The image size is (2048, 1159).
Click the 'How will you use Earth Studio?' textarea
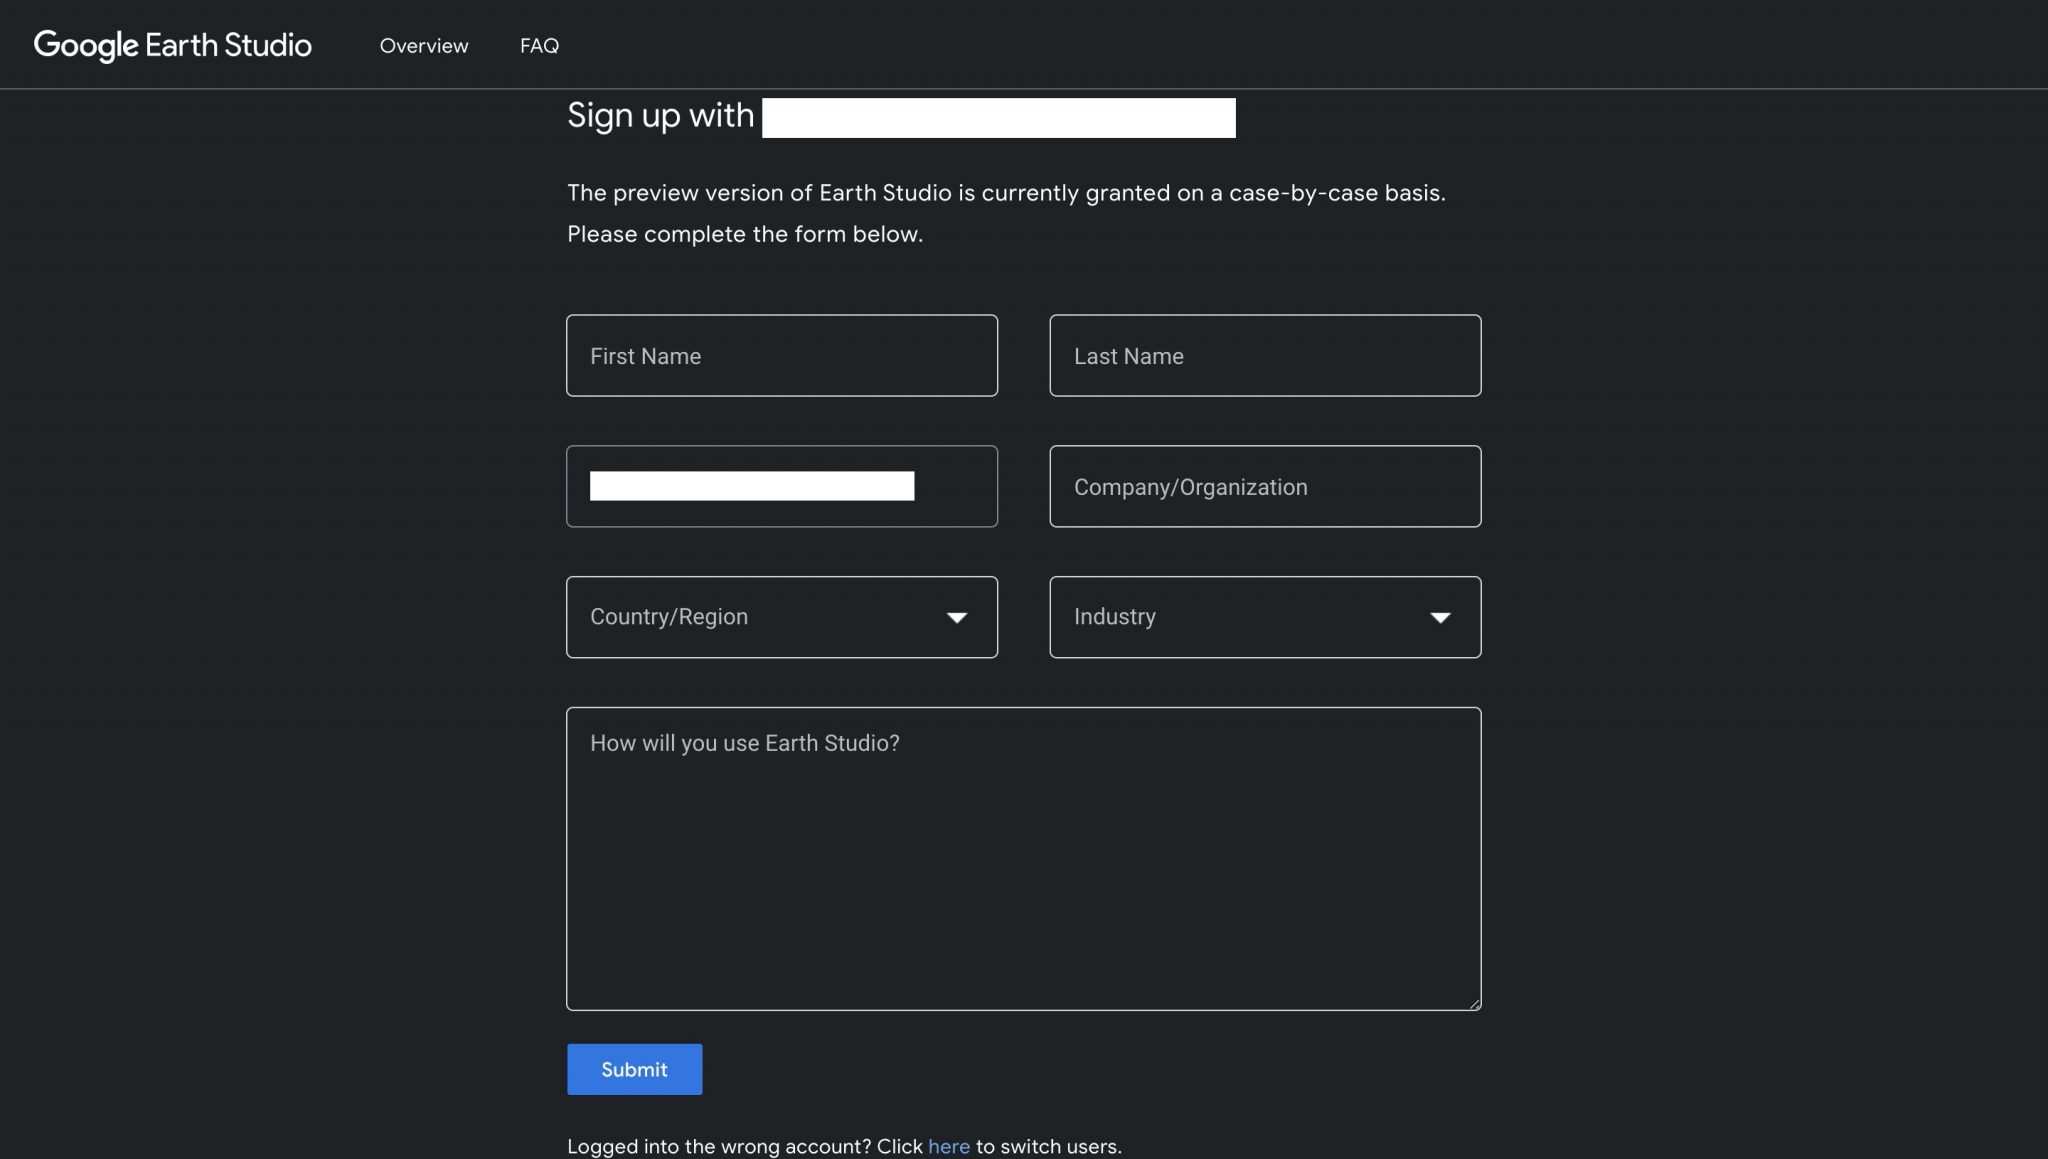pos(1023,858)
